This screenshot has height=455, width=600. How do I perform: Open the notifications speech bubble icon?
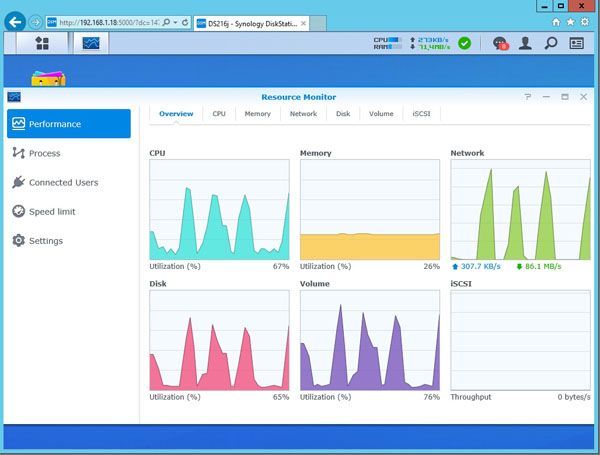pos(500,43)
